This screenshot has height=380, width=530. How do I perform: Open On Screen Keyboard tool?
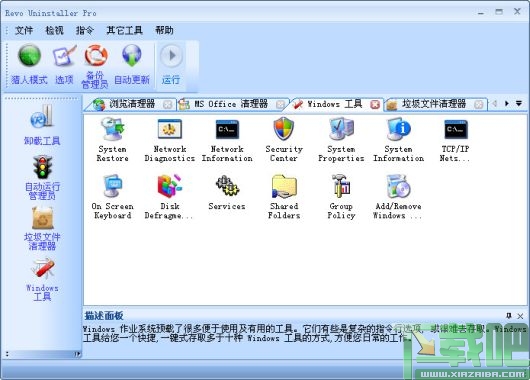tap(112, 197)
